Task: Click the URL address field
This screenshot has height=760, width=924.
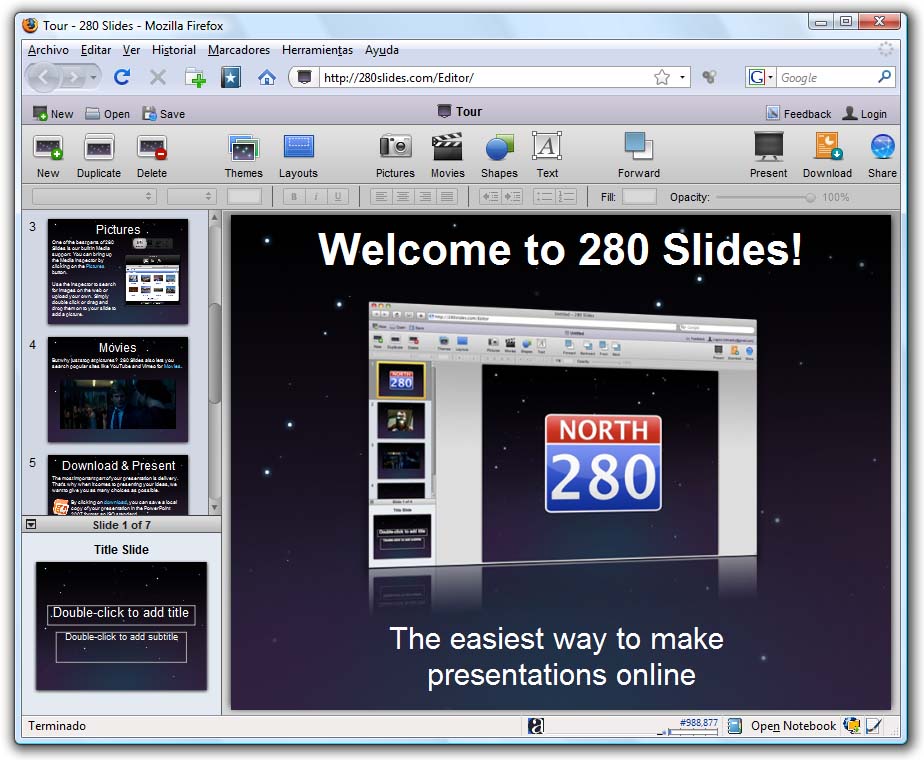Action: (x=486, y=77)
